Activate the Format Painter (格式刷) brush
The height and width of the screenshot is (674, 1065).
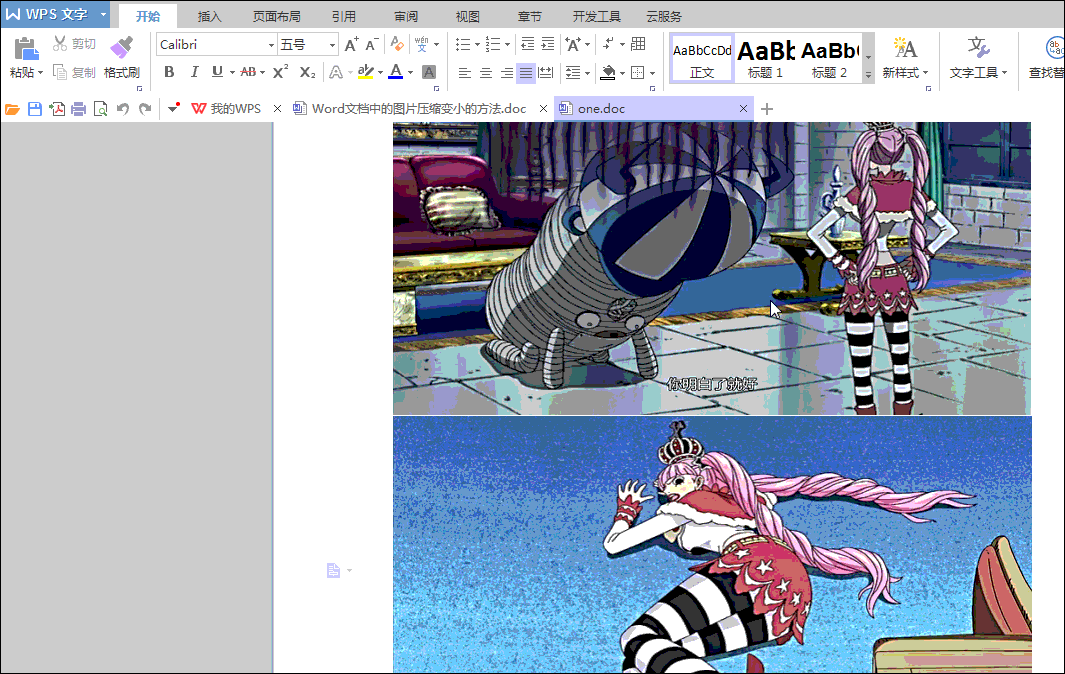122,48
